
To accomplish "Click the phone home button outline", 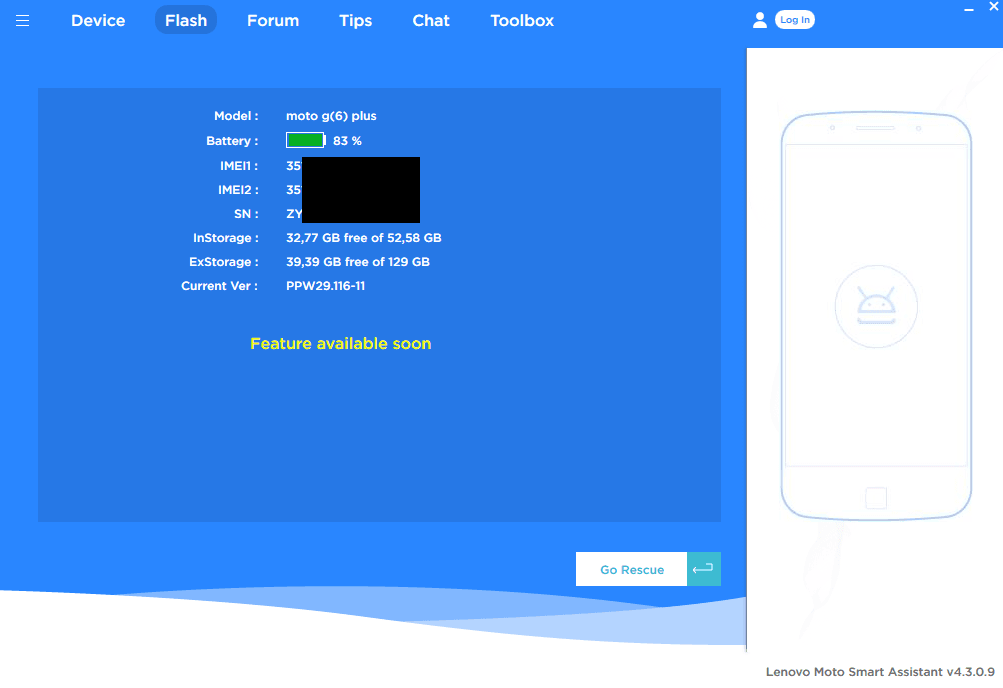I will pyautogui.click(x=876, y=497).
